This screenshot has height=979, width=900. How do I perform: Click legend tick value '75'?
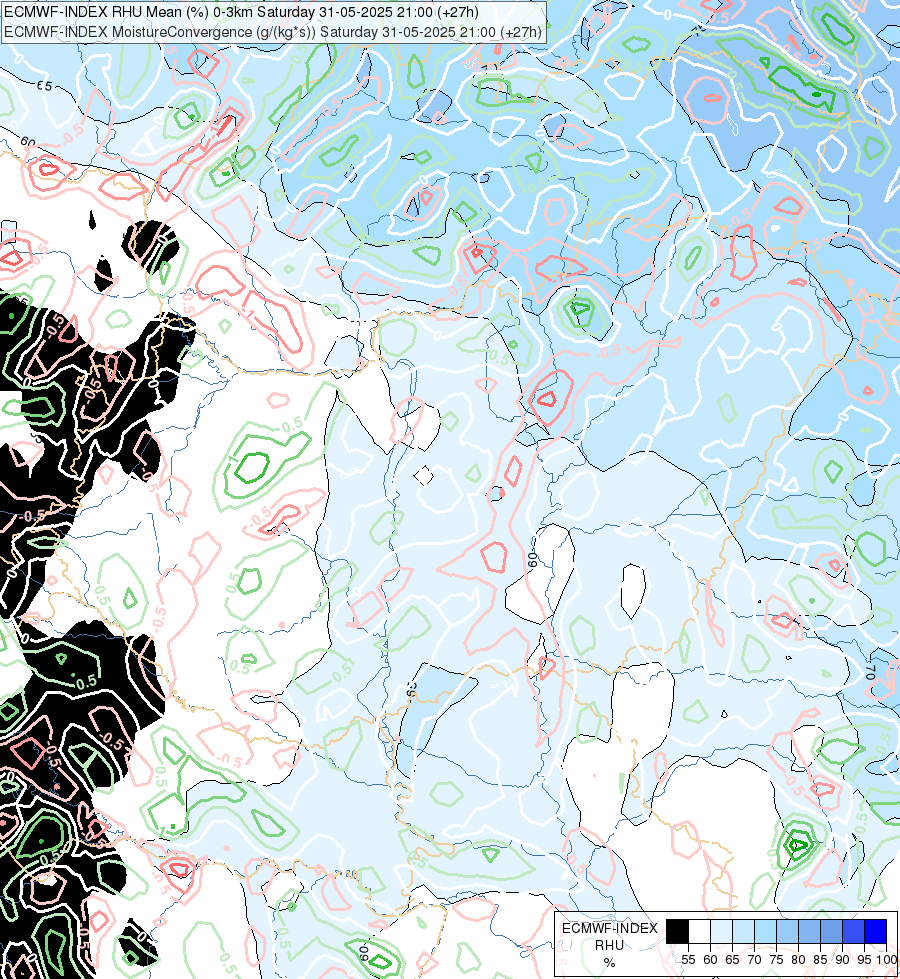[x=776, y=960]
